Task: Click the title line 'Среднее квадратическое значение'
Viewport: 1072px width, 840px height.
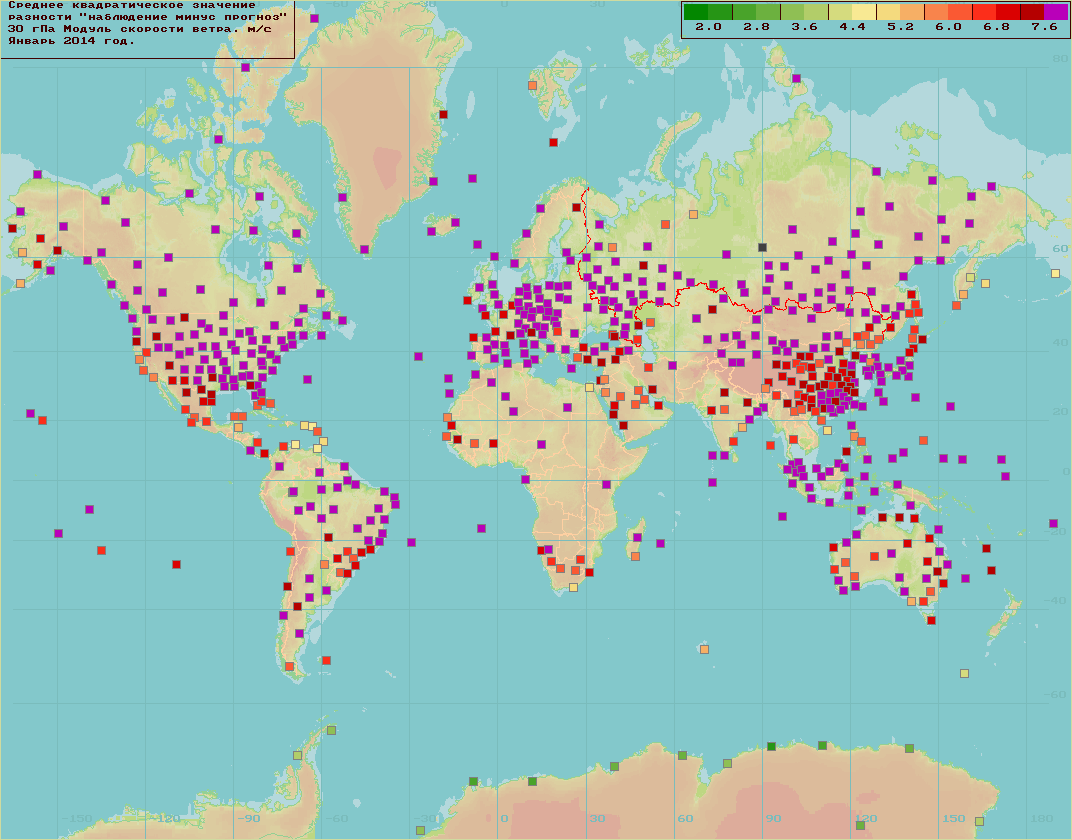Action: (x=132, y=5)
